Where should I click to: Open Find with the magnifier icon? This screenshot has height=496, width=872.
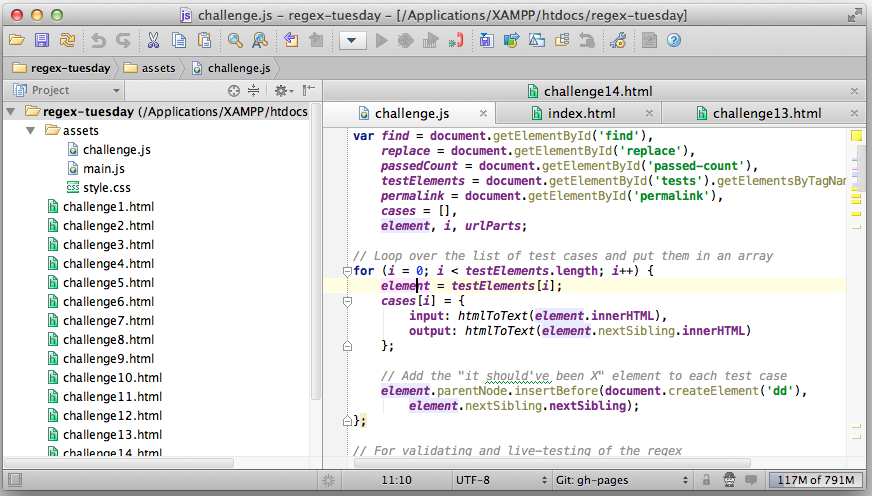[235, 41]
